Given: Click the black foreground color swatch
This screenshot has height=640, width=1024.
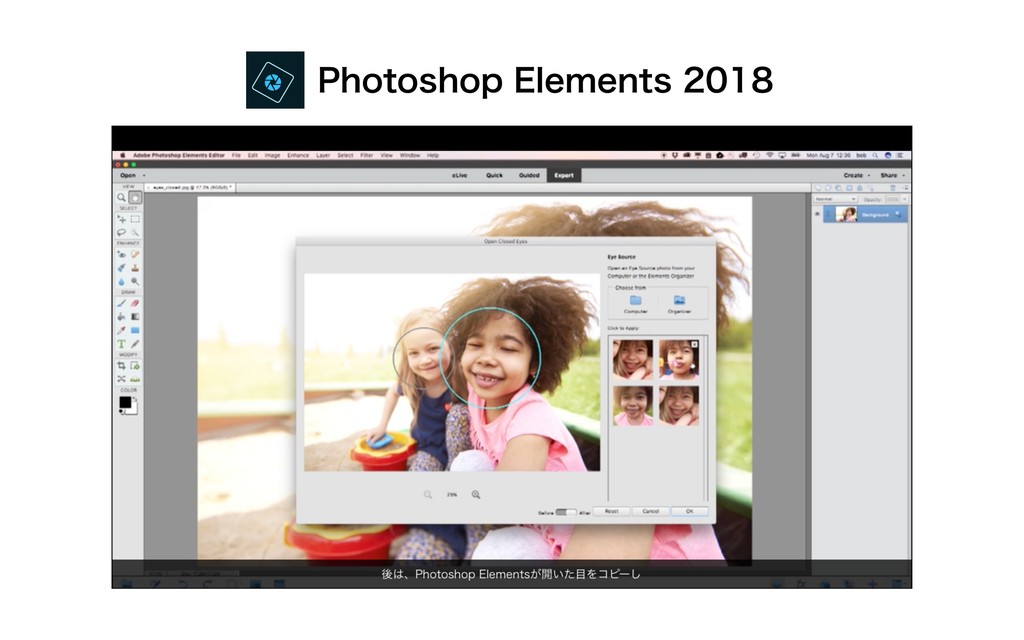Looking at the screenshot, I should click(x=125, y=402).
